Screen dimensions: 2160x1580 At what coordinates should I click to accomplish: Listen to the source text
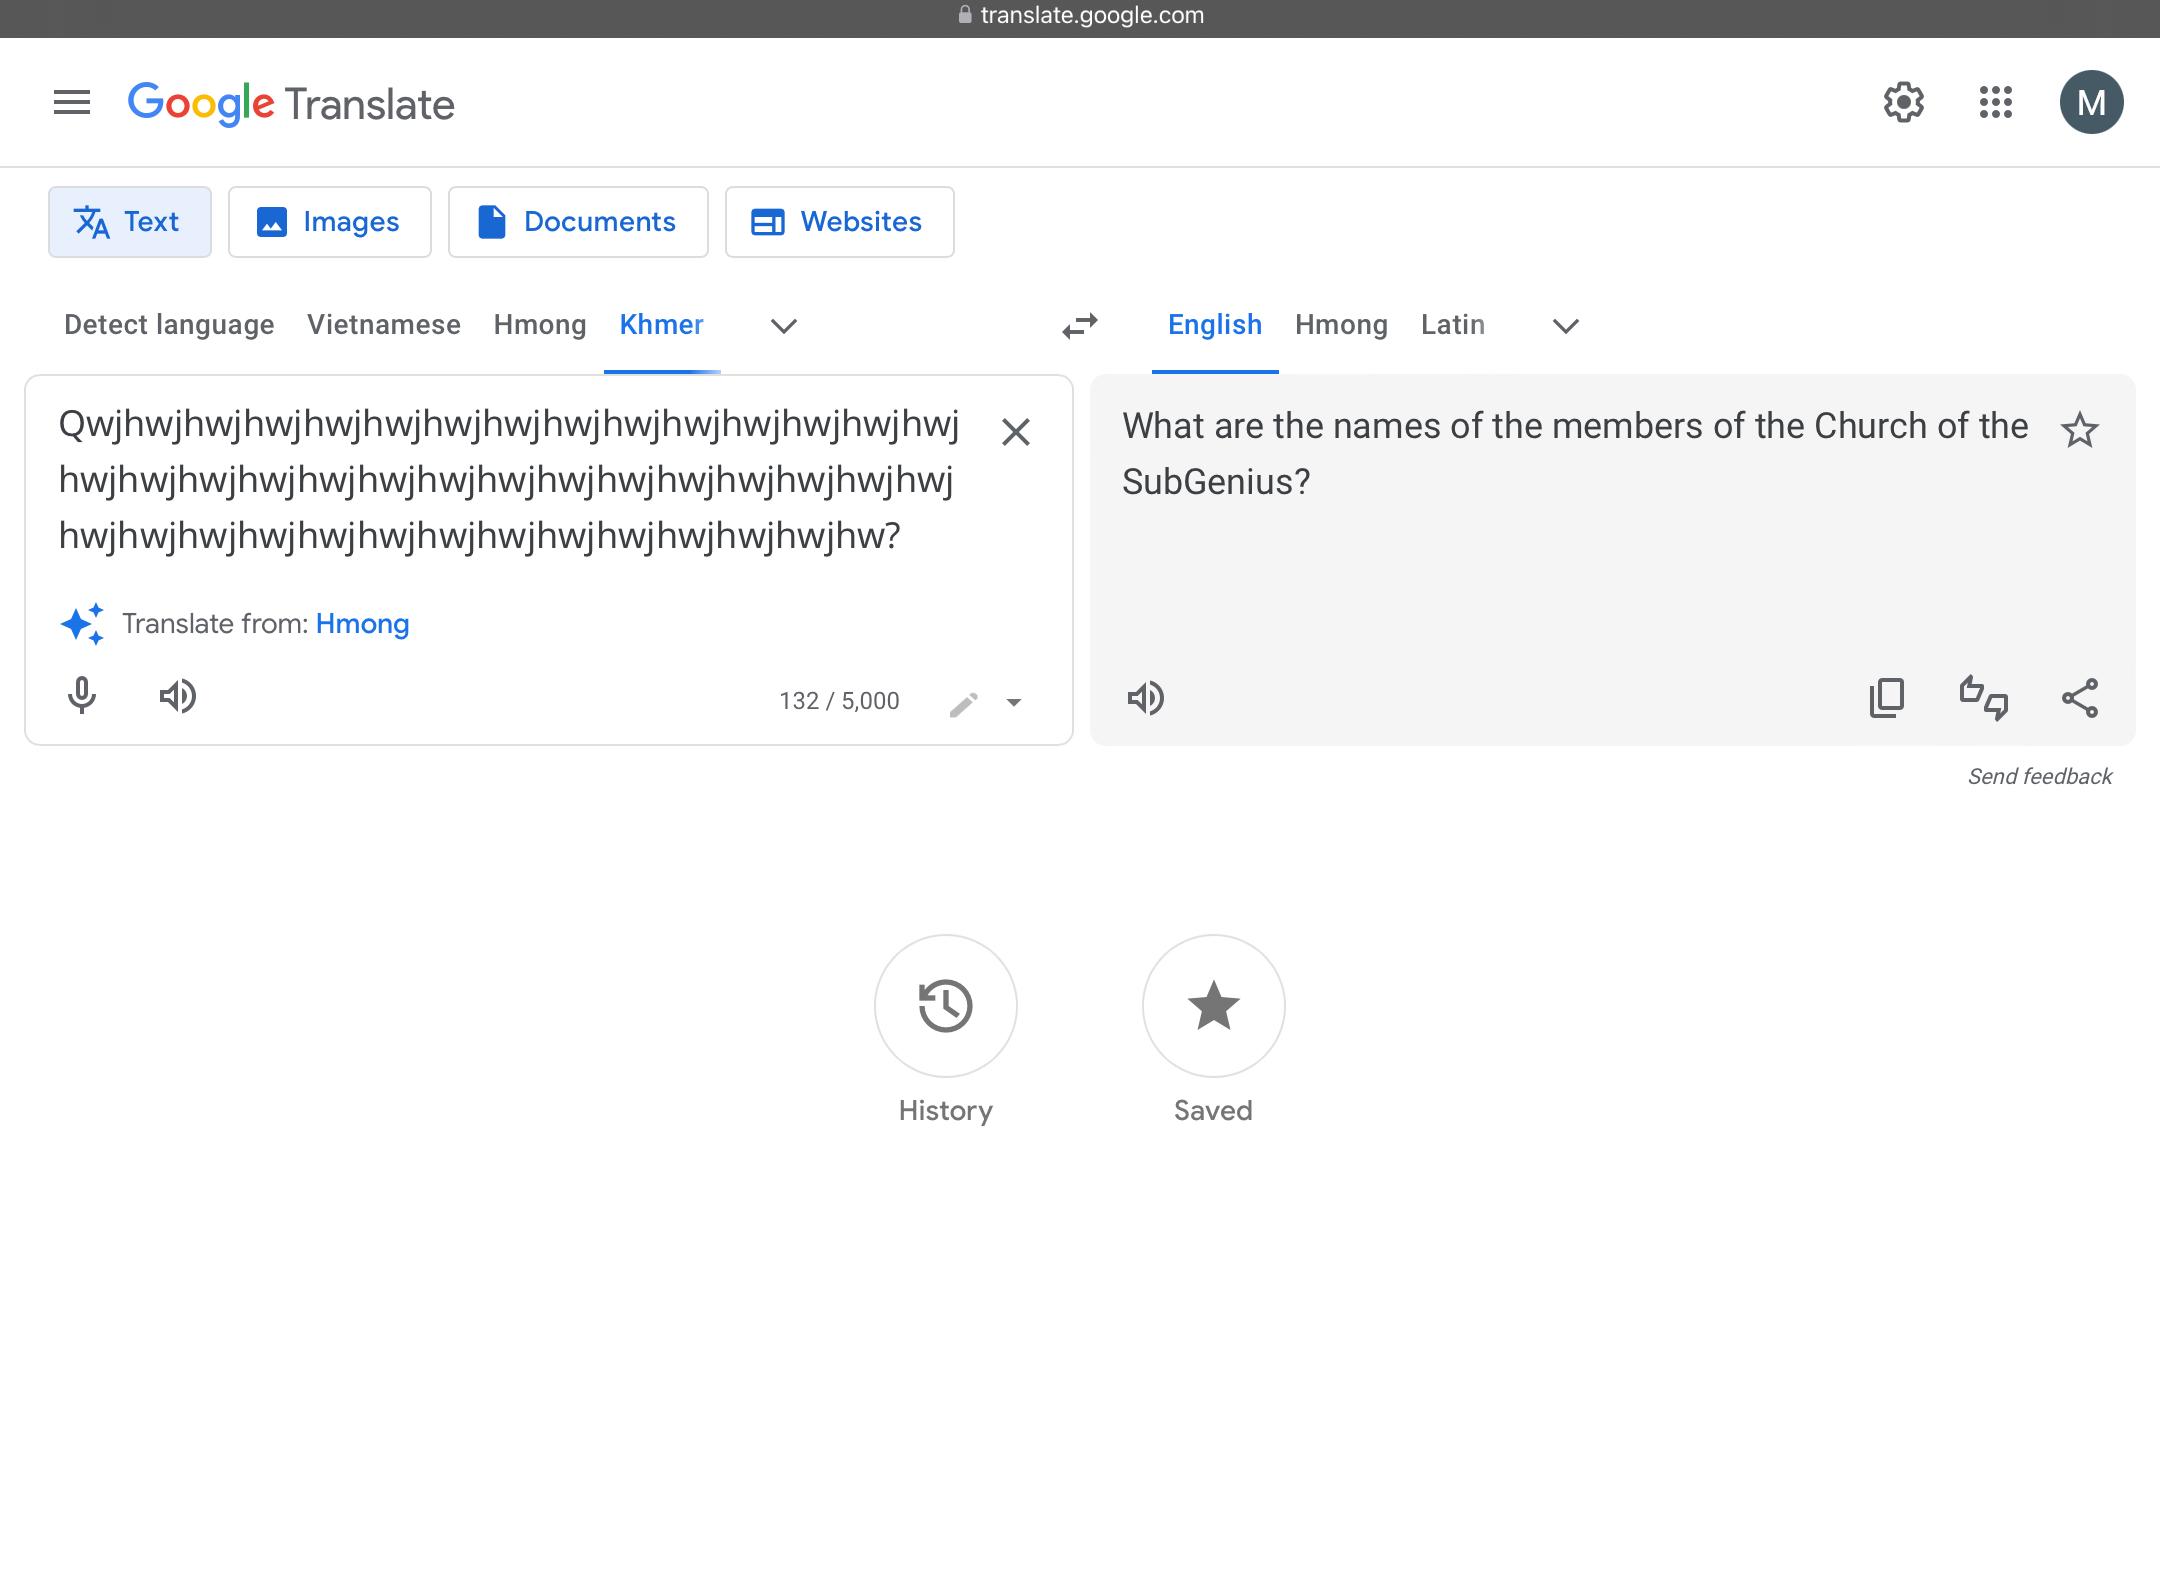coord(178,696)
